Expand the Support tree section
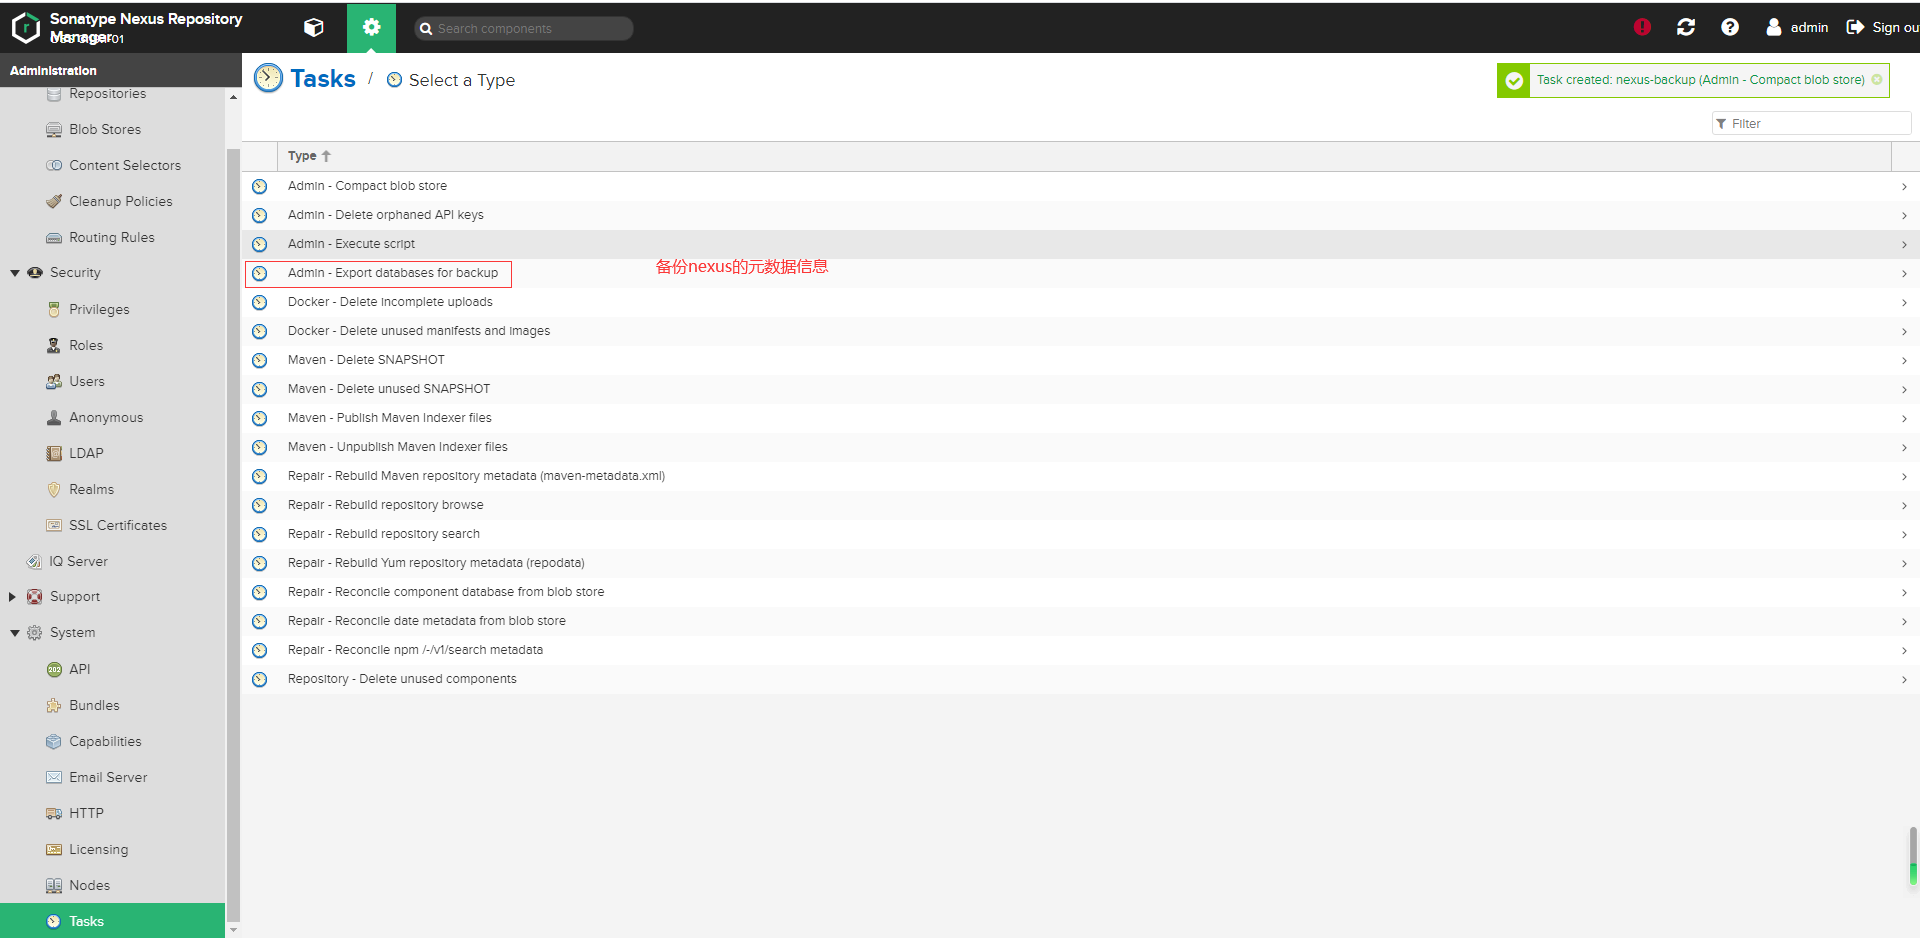The image size is (1920, 938). tap(13, 597)
